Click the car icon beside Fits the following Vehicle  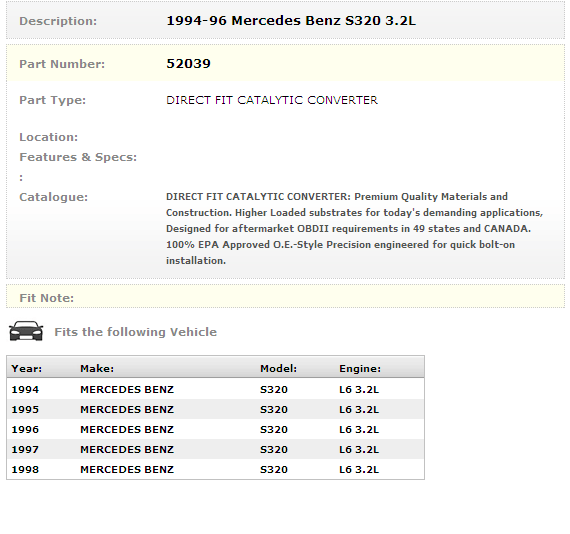pos(26,331)
